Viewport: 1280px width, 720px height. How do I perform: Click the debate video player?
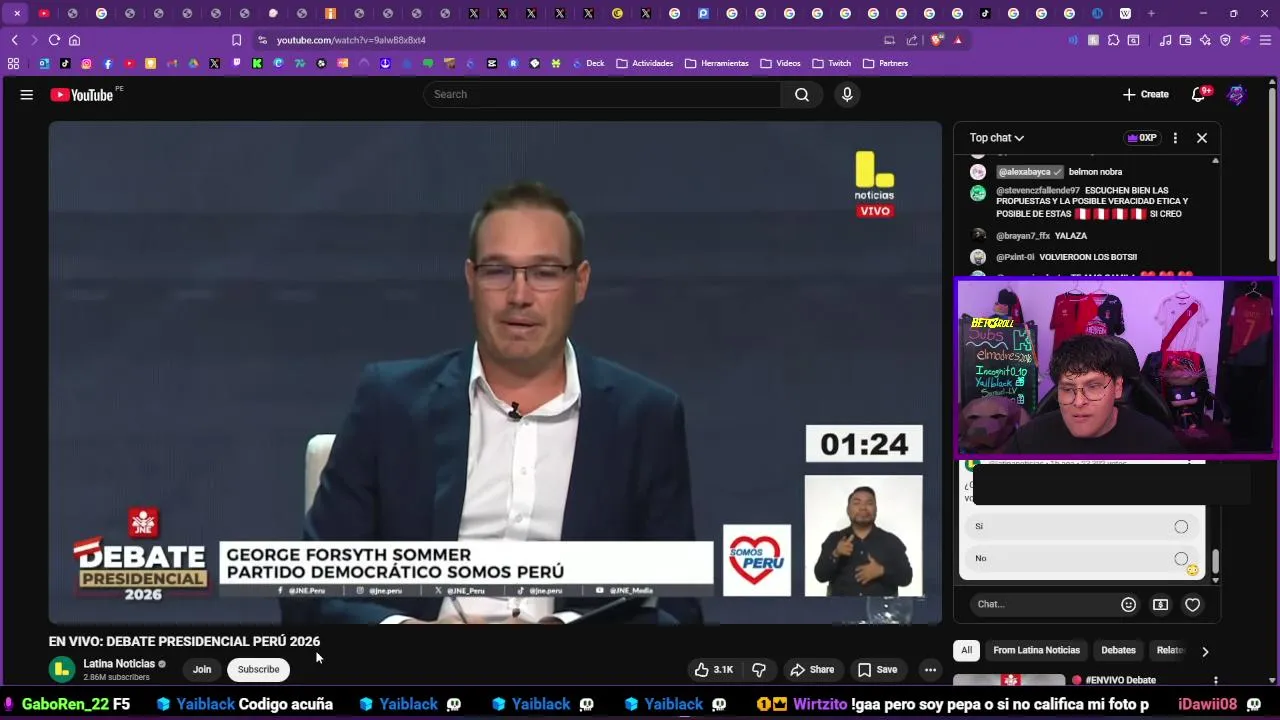pyautogui.click(x=495, y=373)
